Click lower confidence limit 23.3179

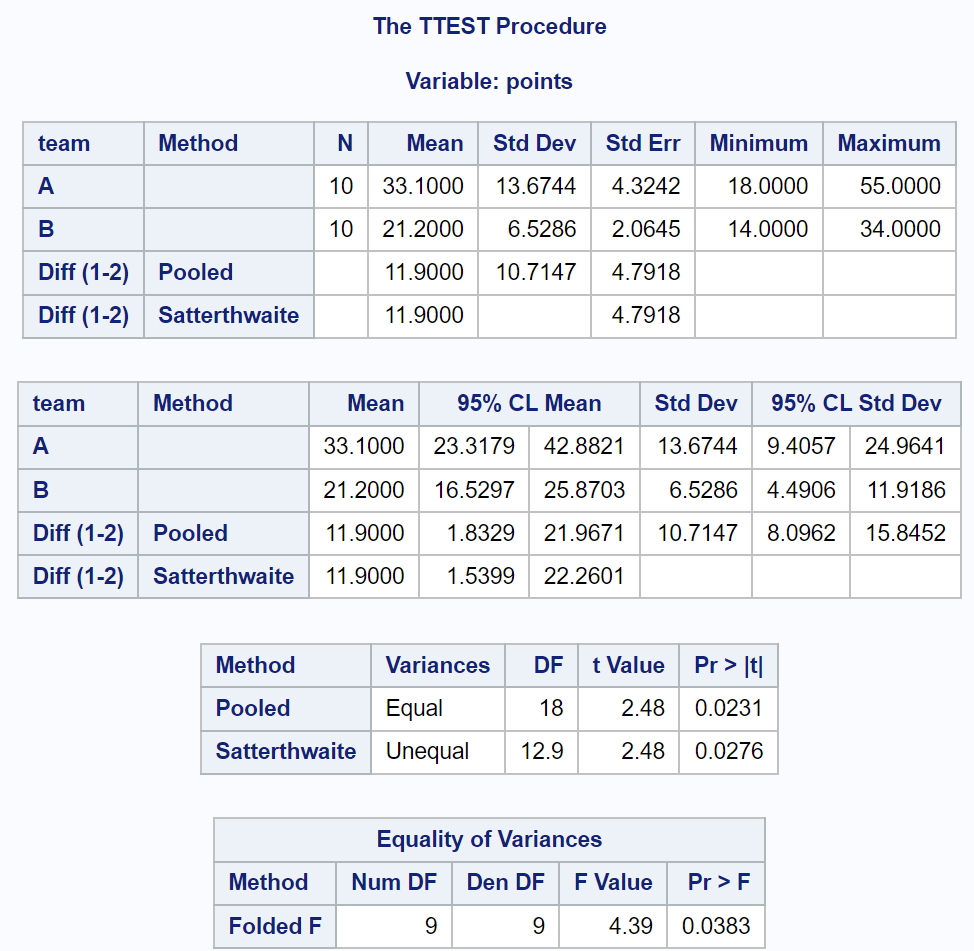474,446
